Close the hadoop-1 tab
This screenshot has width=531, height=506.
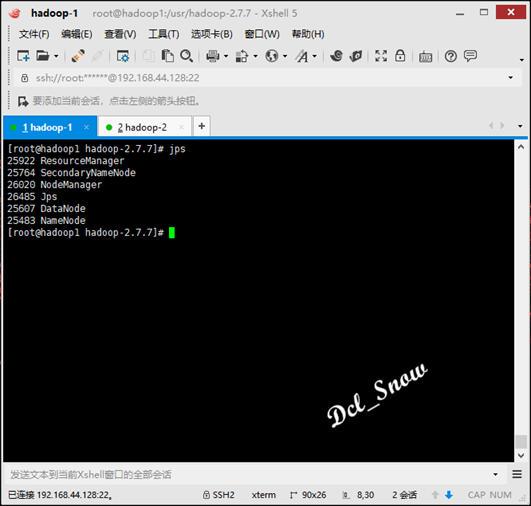pyautogui.click(x=86, y=127)
